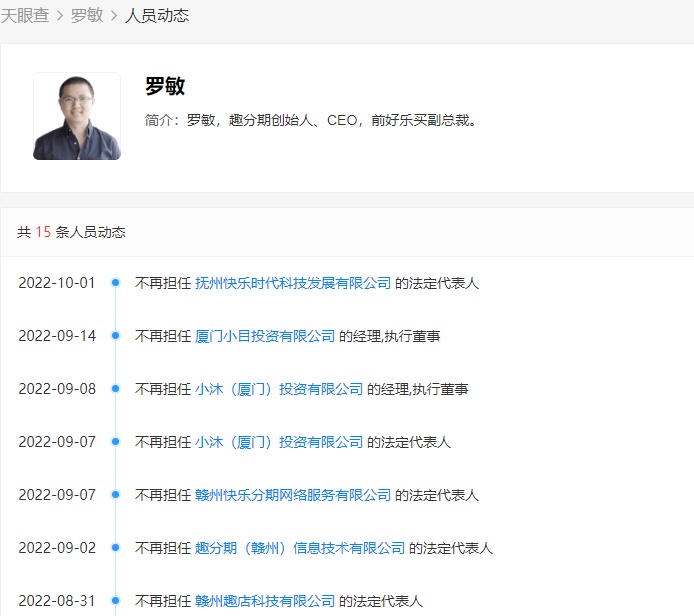Select the 2022-09-02 date entry

tap(57, 548)
